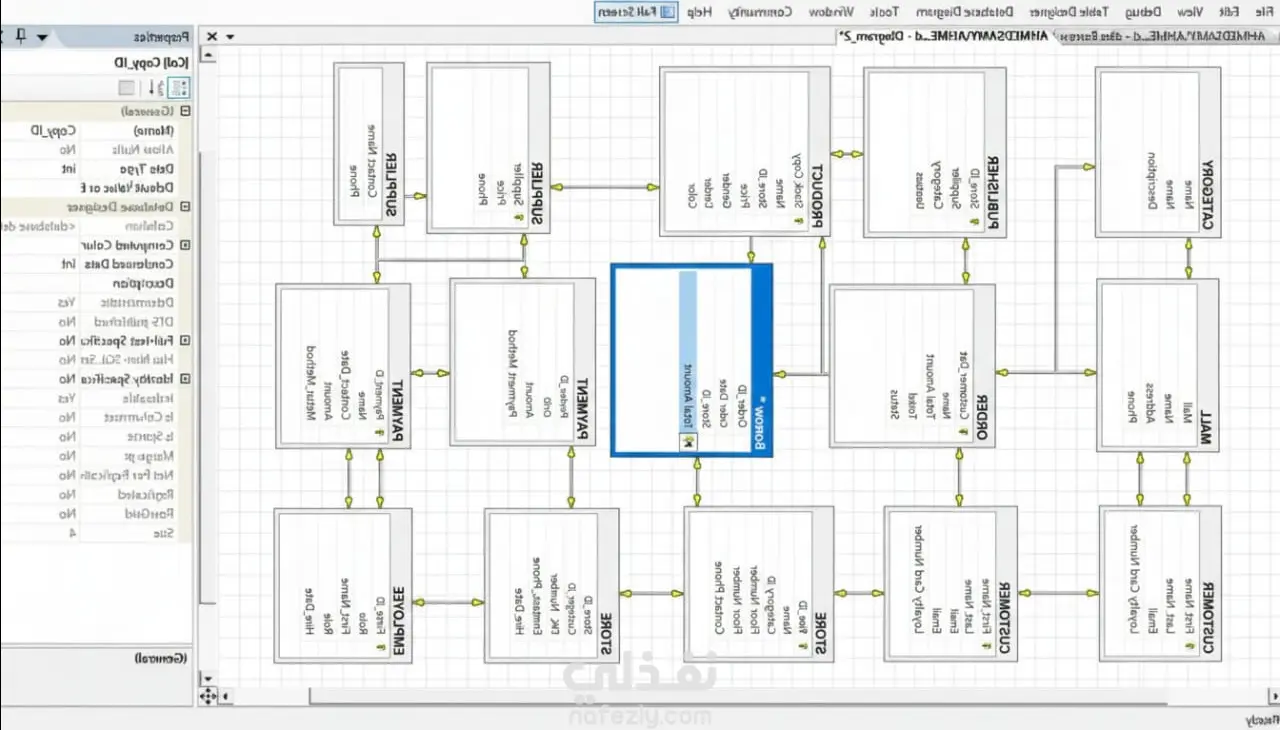This screenshot has height=730, width=1280.
Task: Click the diagram vertical scrollbar up arrow
Action: (208, 55)
